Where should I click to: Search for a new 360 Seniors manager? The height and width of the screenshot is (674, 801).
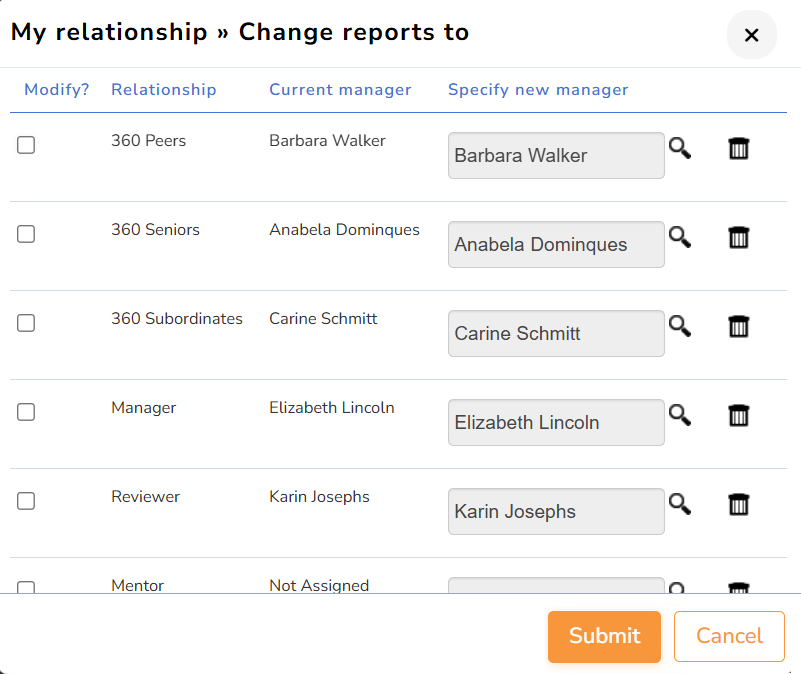pyautogui.click(x=680, y=238)
